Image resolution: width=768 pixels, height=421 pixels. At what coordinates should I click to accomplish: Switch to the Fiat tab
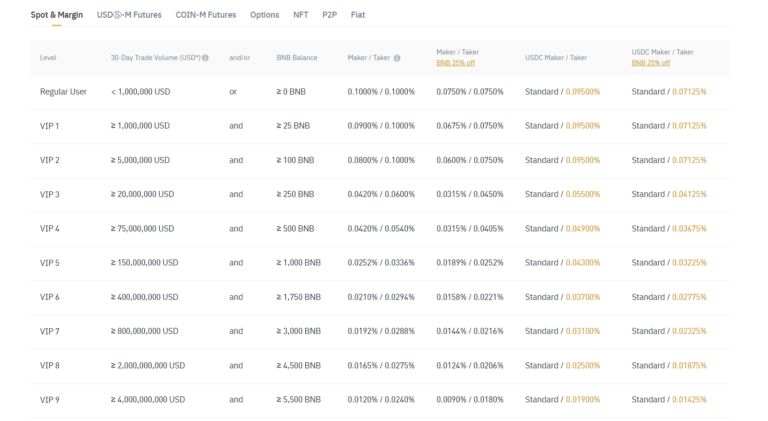(x=358, y=15)
